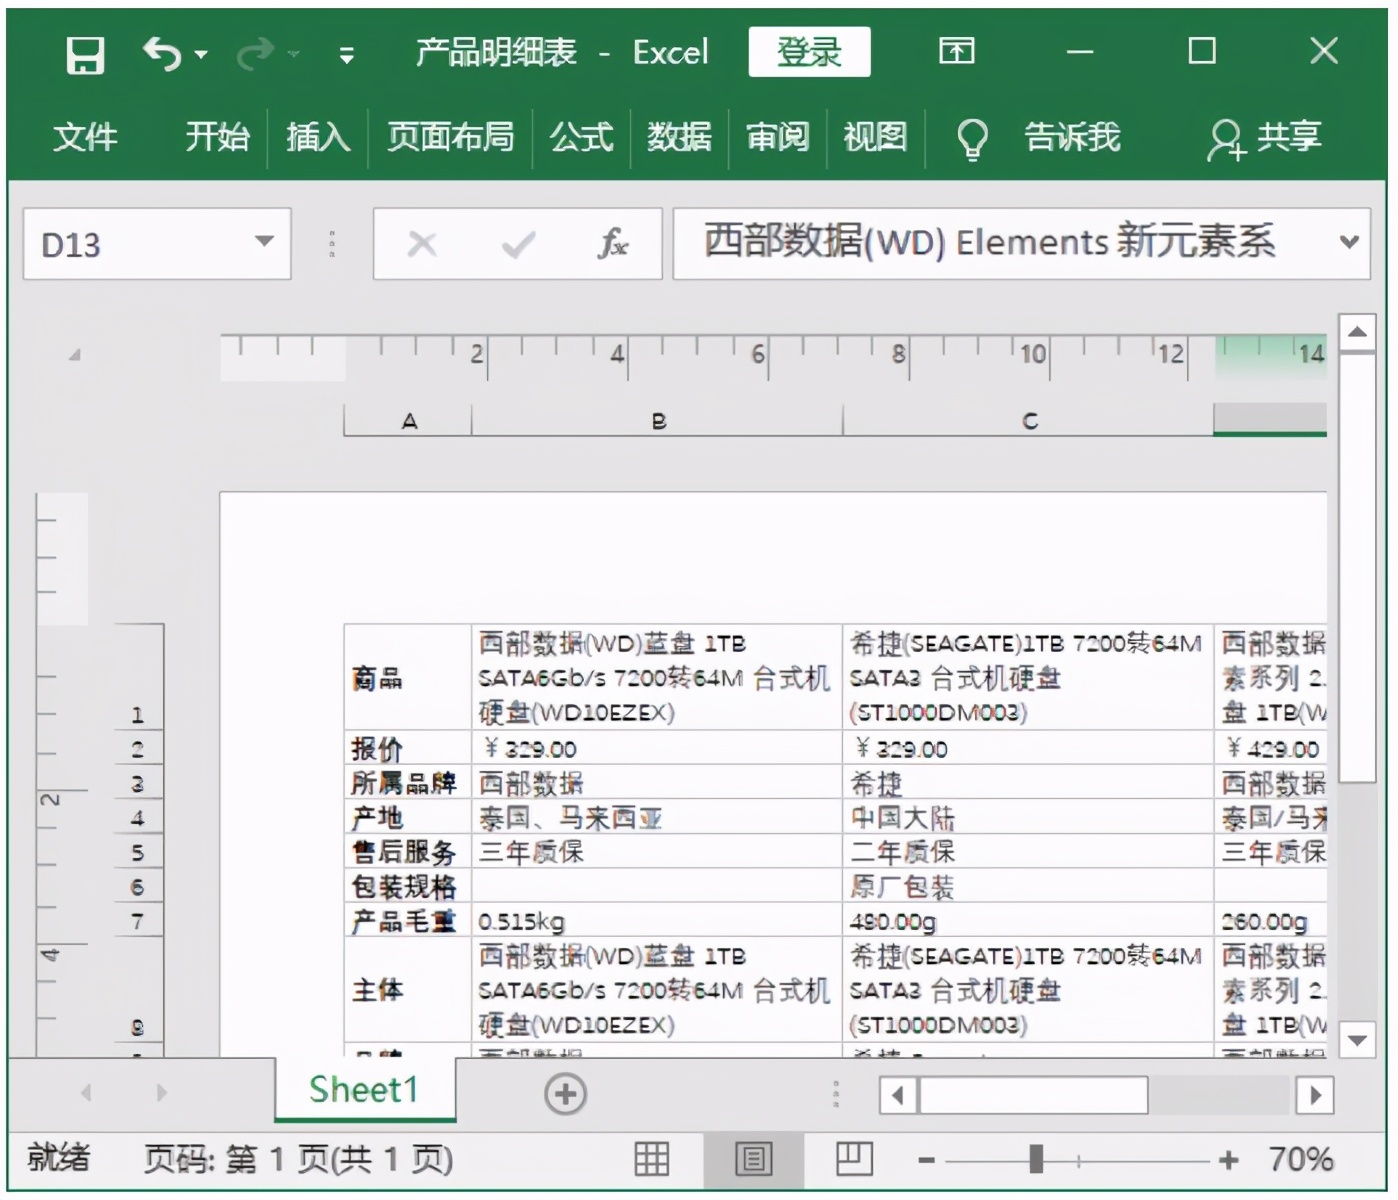This screenshot has height=1200, width=1398.
Task: Click the Cancel (X) icon in formula bar
Action: [x=421, y=243]
